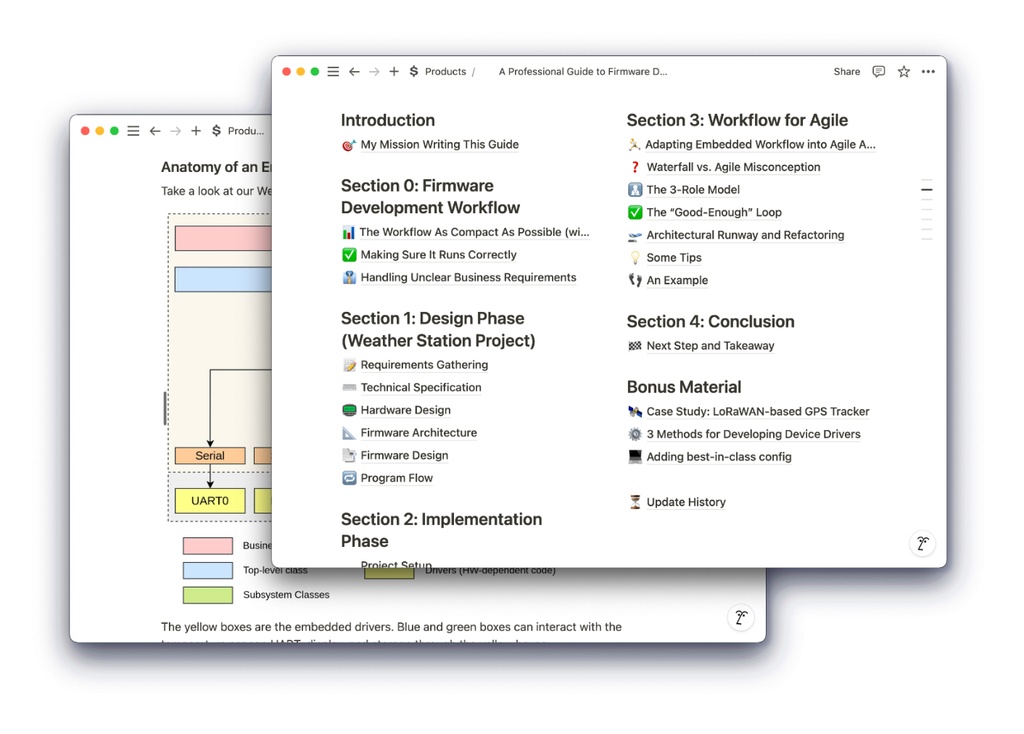Select the Products breadcrumb in the toolbar
Image resolution: width=1024 pixels, height=734 pixels.
pyautogui.click(x=444, y=71)
